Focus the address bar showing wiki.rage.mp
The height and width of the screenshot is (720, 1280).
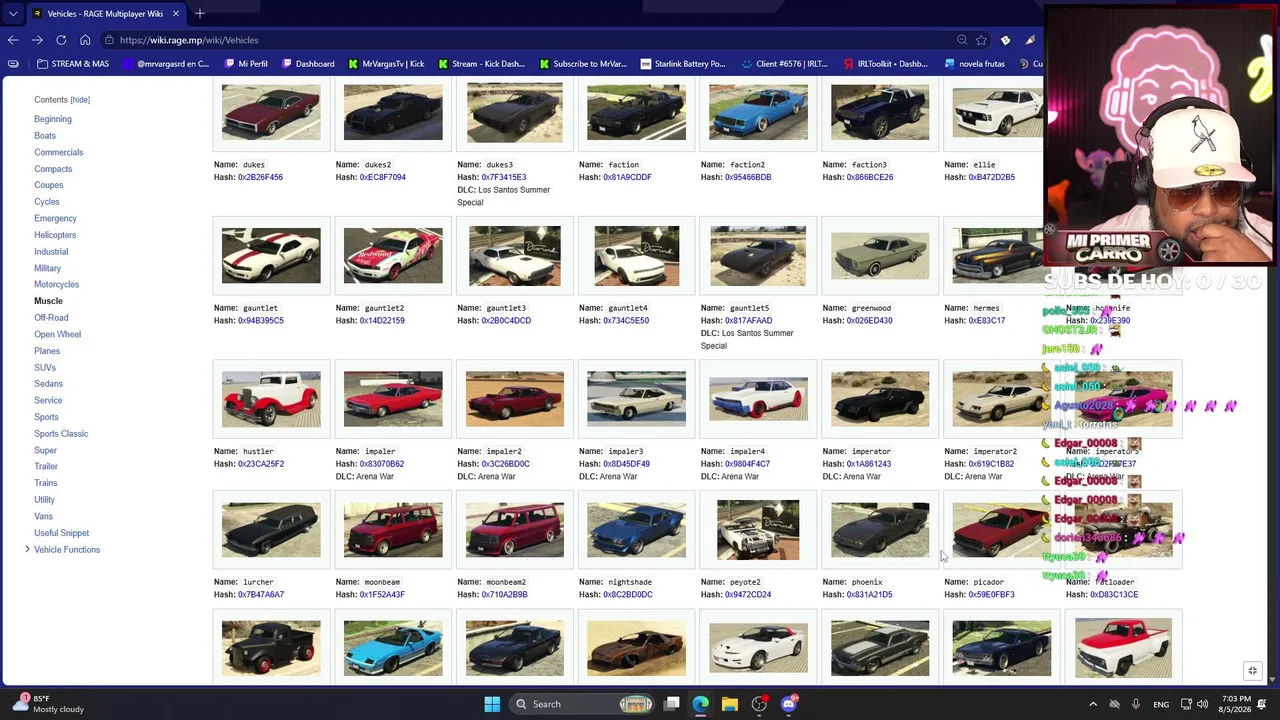point(530,40)
